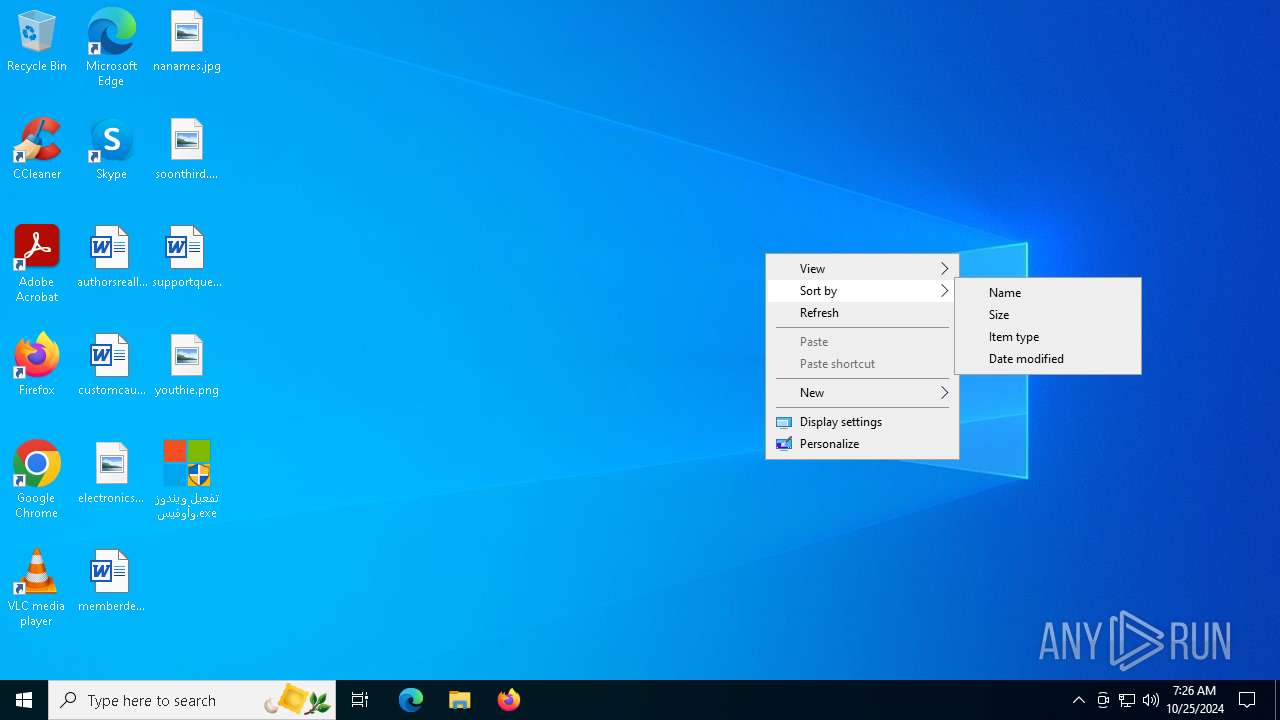Image resolution: width=1280 pixels, height=720 pixels.
Task: Open Personalize from context menu
Action: coord(862,443)
